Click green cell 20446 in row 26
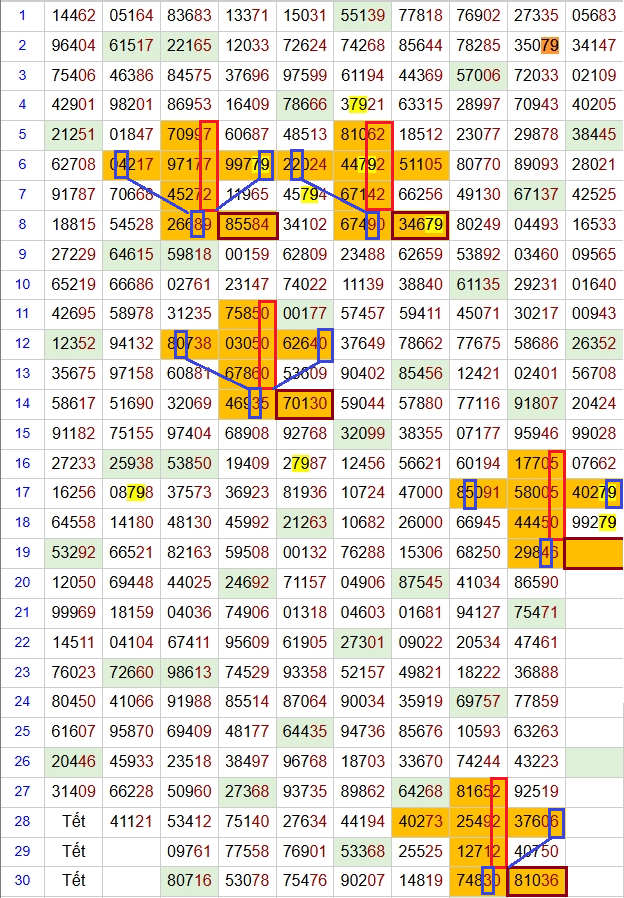 click(74, 762)
